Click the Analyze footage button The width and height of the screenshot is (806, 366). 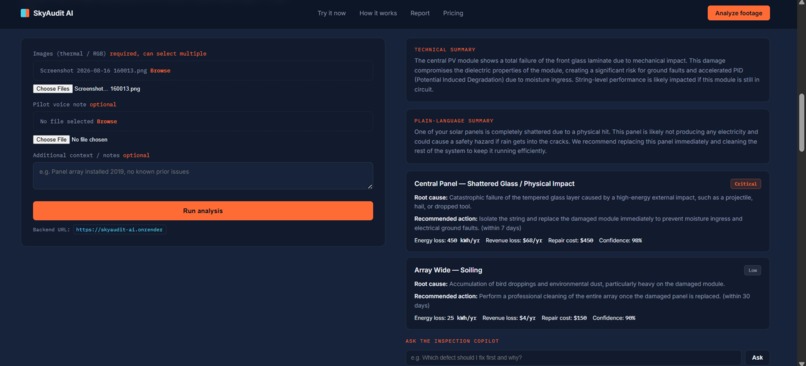(739, 13)
